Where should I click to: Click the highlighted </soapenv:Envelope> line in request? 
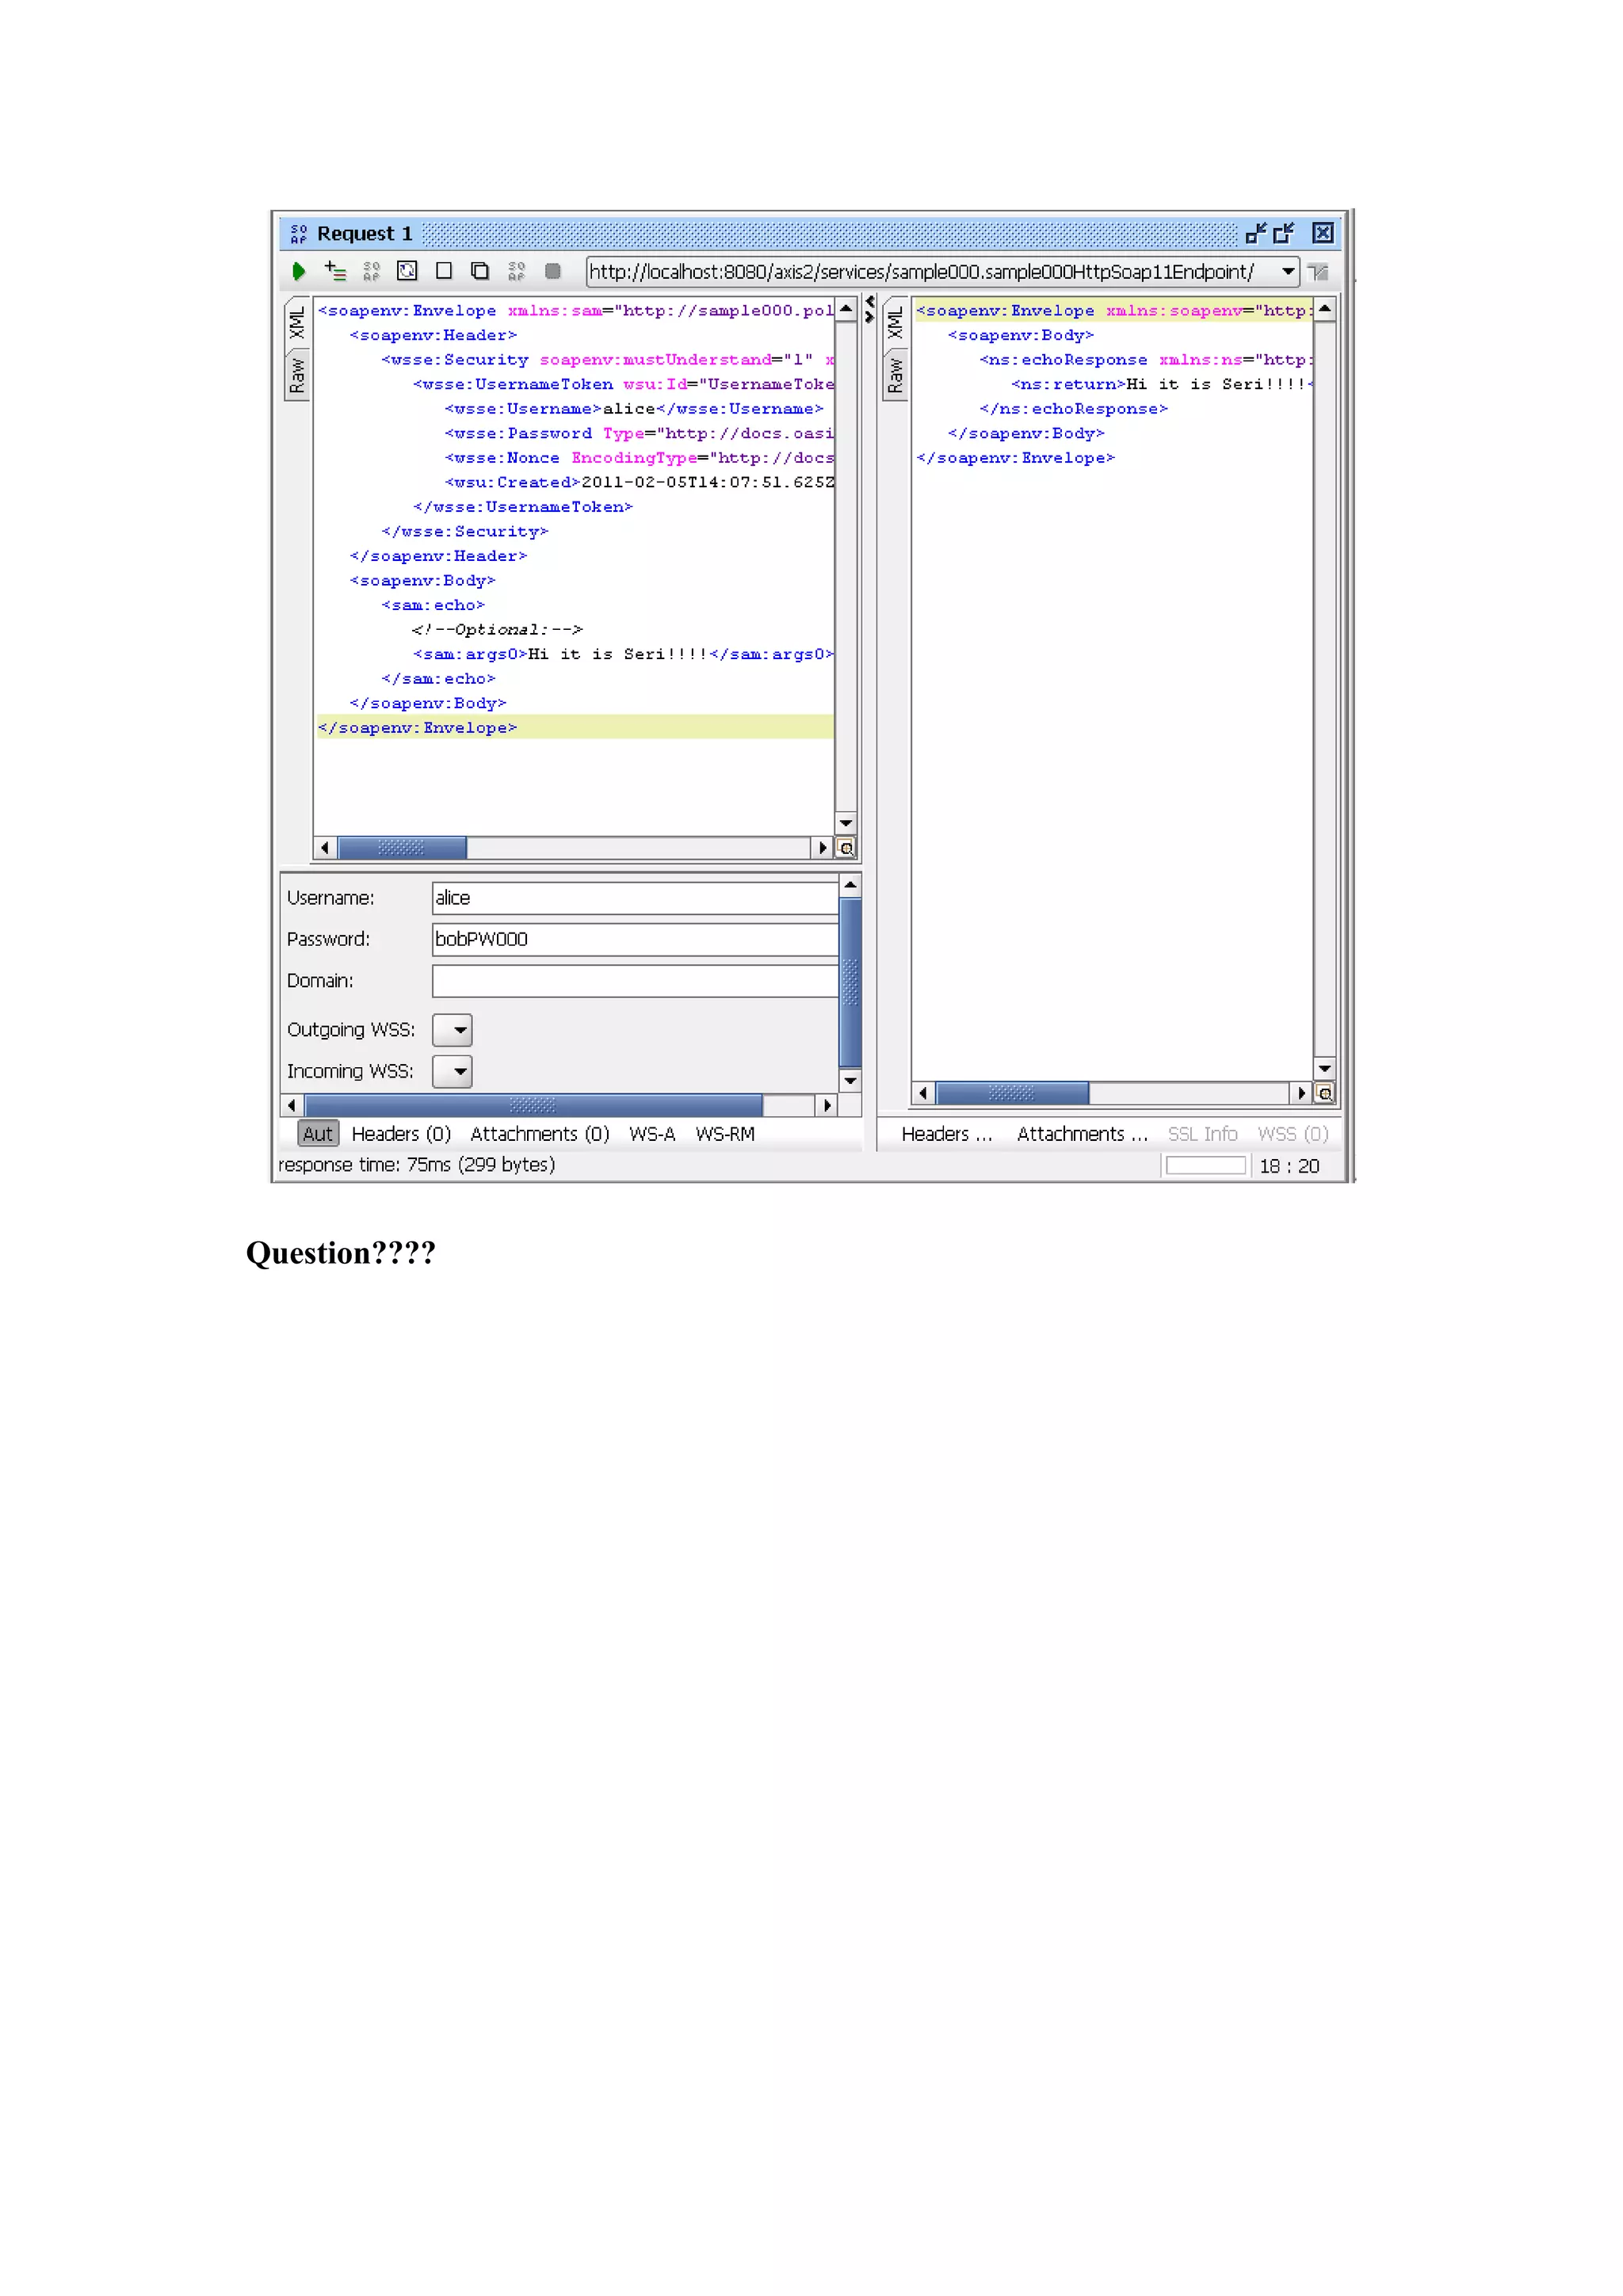pos(575,728)
